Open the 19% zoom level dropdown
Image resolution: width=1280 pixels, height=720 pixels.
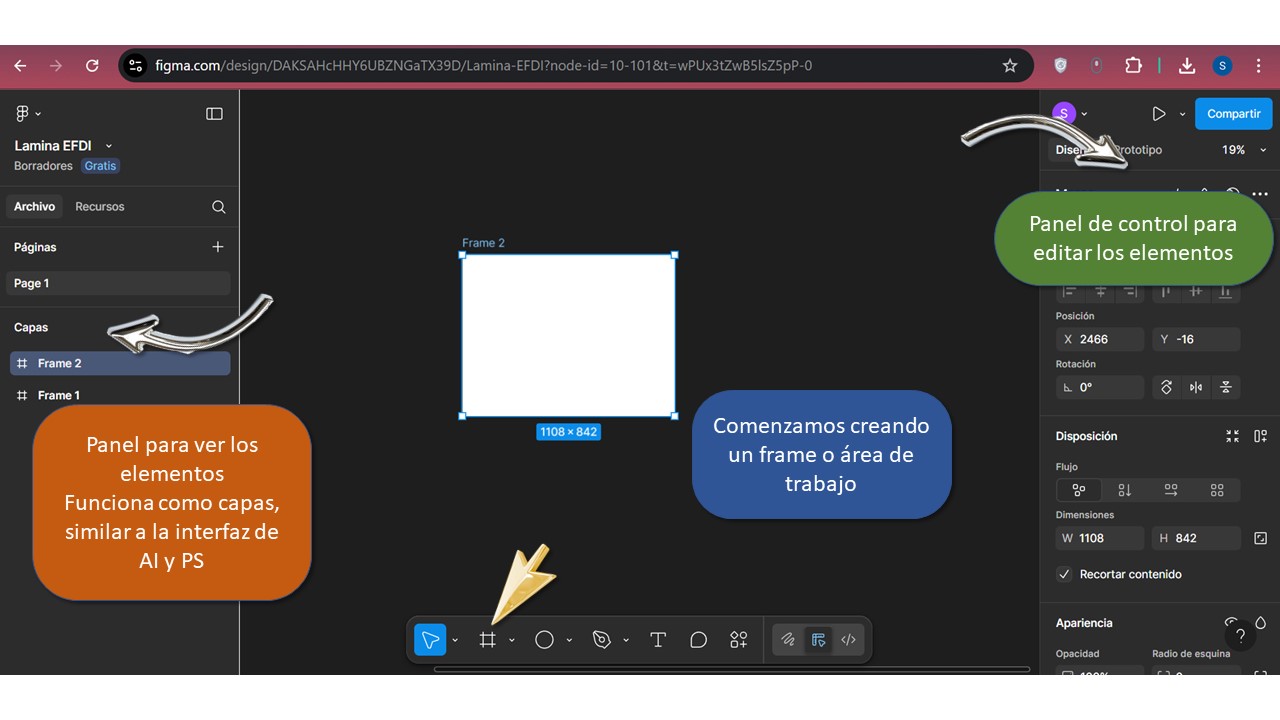tap(1242, 150)
